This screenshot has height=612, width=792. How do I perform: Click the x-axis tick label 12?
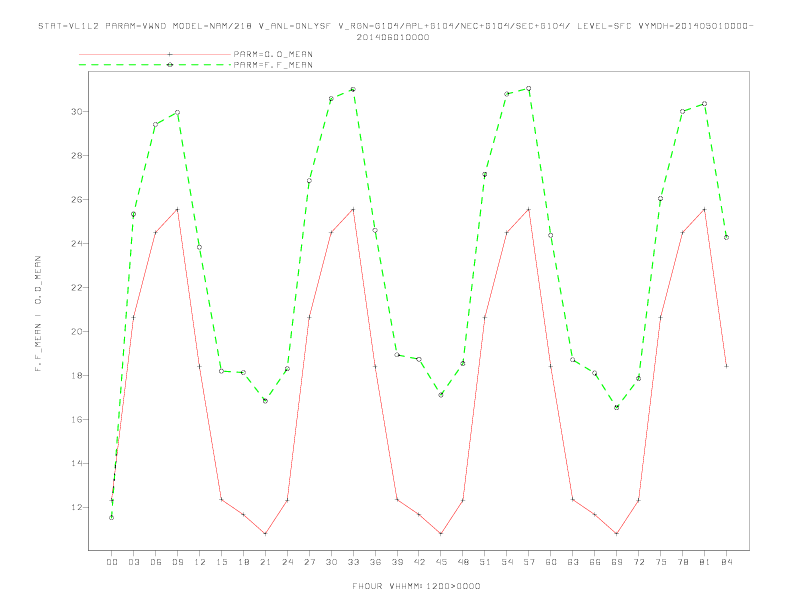pyautogui.click(x=200, y=562)
